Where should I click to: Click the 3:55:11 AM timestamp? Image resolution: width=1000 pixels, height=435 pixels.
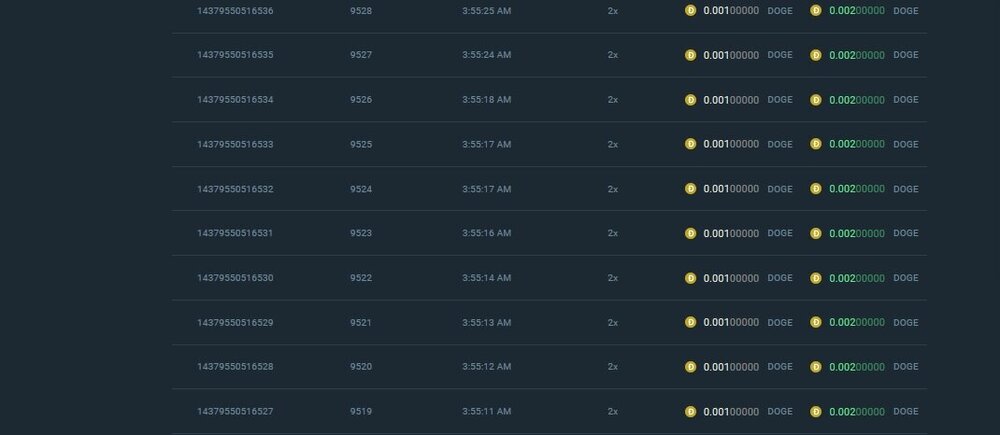487,411
